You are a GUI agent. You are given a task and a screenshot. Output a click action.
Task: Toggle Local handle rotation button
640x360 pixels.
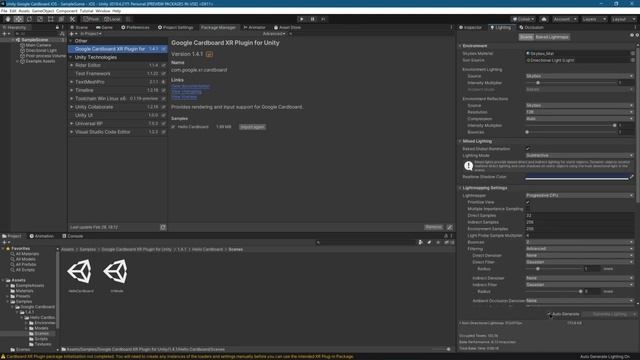click(112, 19)
